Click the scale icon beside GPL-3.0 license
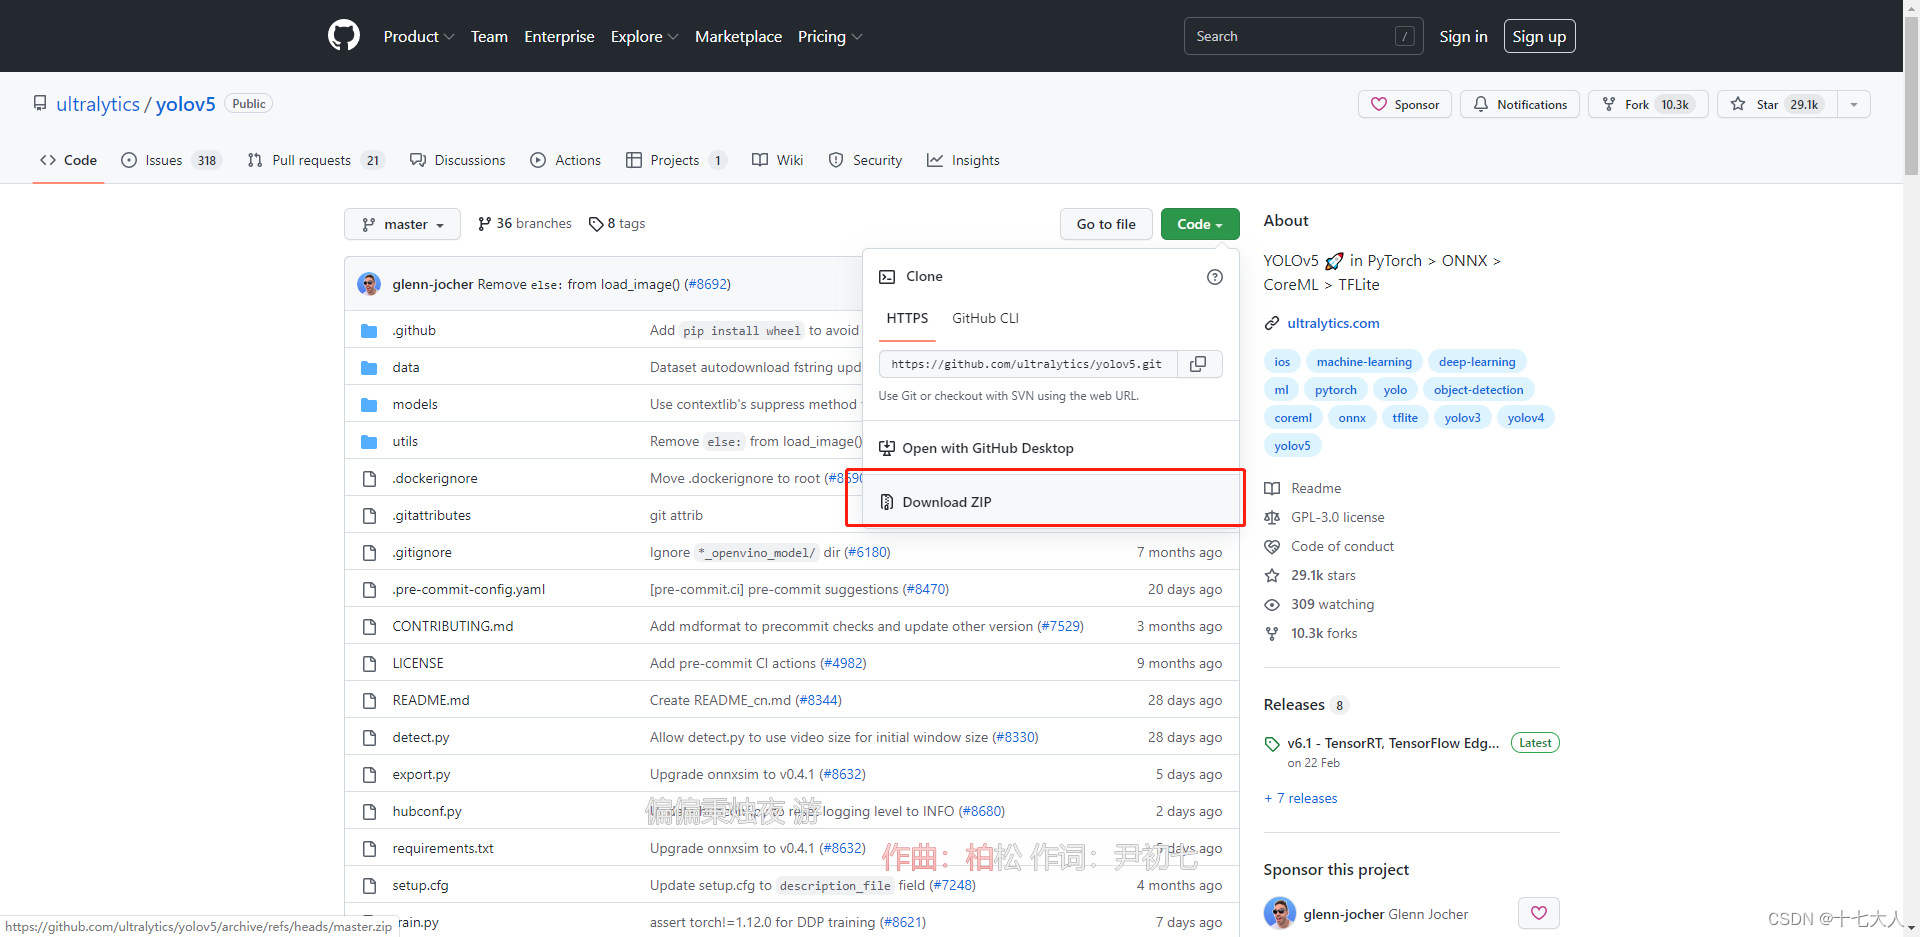Screen dimensions: 1920x937 1272,517
